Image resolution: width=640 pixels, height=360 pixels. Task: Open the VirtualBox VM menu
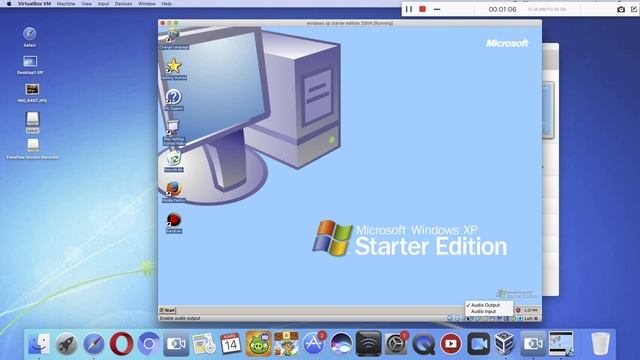(34, 4)
